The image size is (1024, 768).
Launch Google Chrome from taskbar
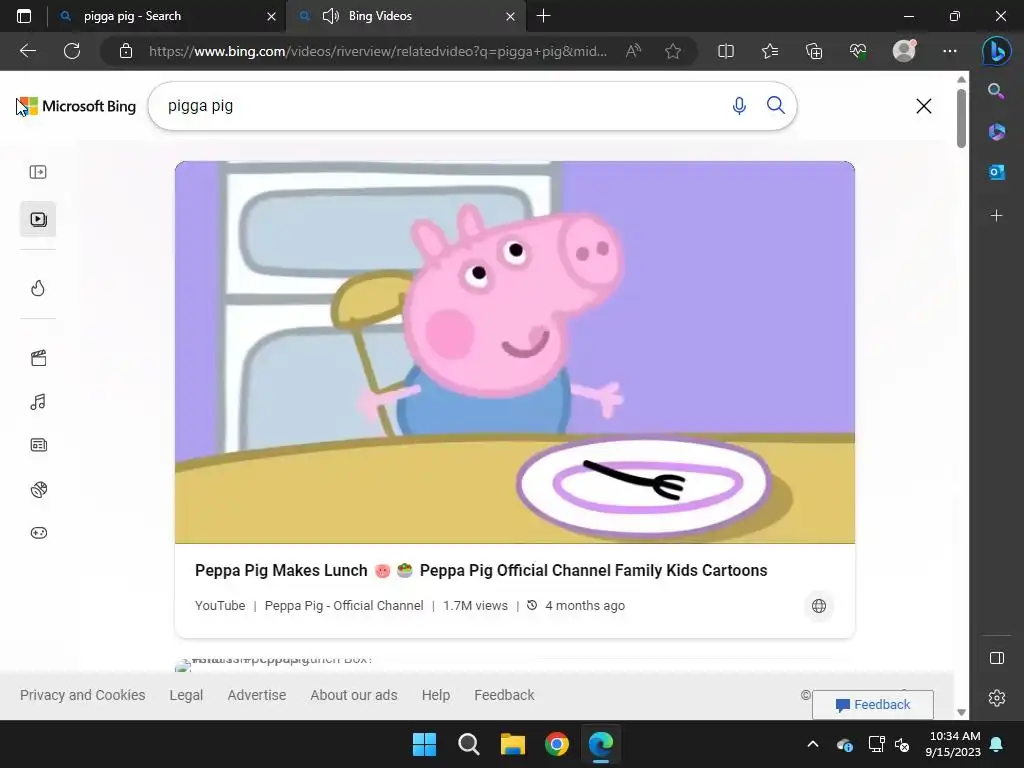(x=556, y=744)
